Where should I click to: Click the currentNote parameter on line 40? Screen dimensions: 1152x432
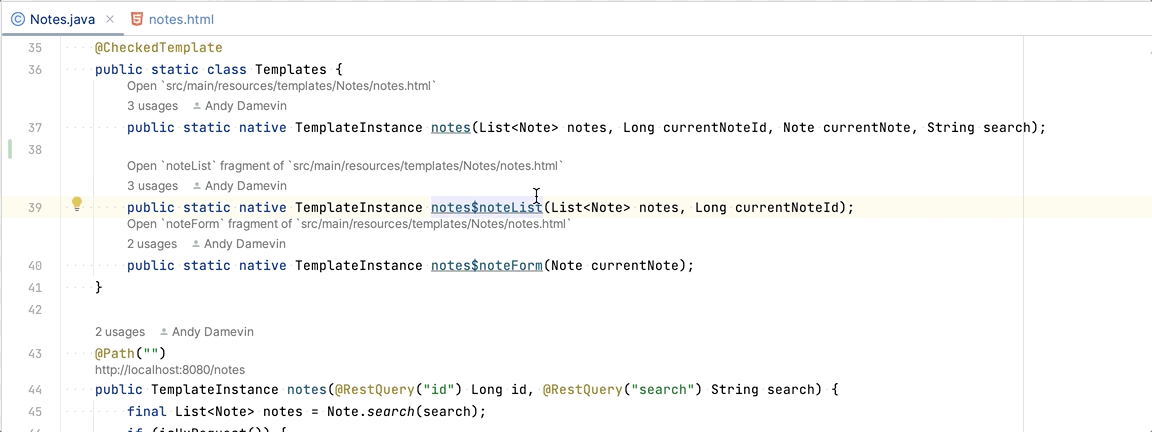coord(635,266)
